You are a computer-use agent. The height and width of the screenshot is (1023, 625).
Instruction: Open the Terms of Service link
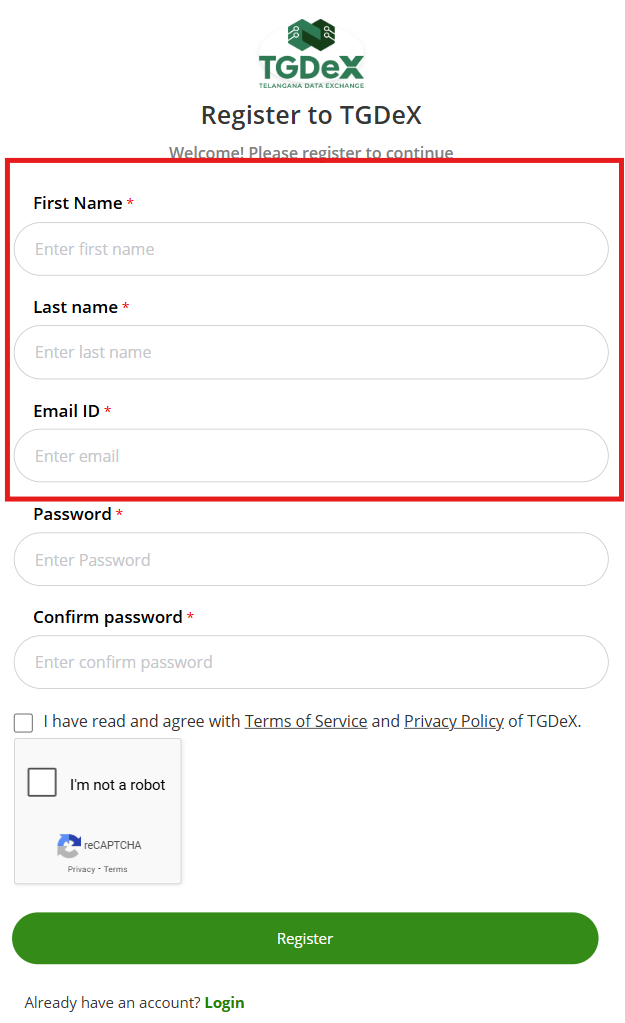coord(306,721)
